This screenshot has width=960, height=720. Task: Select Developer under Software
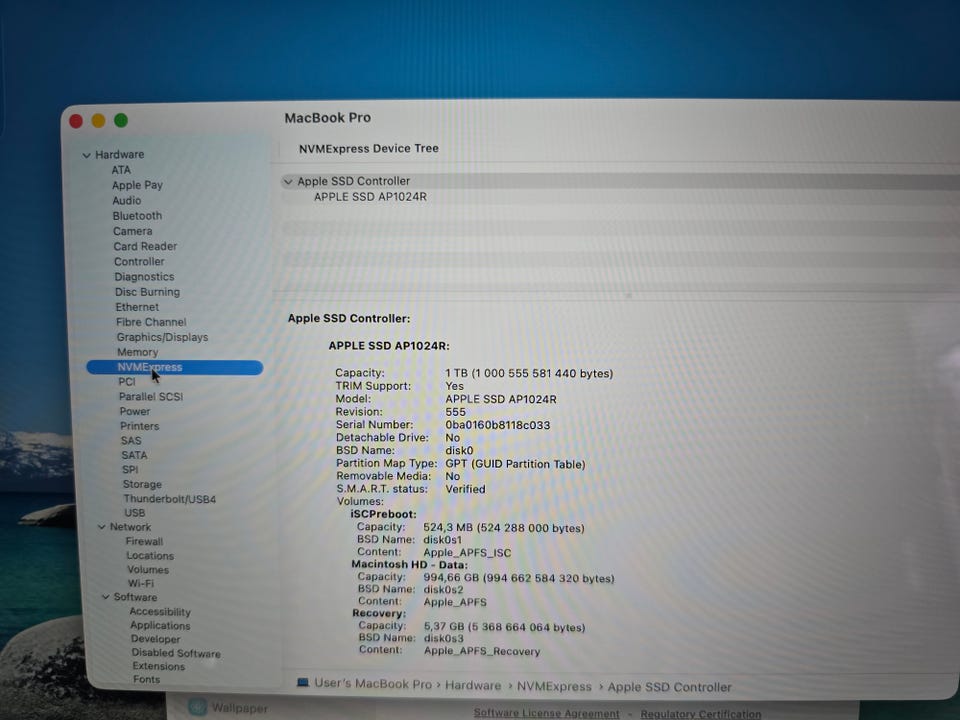click(x=156, y=639)
